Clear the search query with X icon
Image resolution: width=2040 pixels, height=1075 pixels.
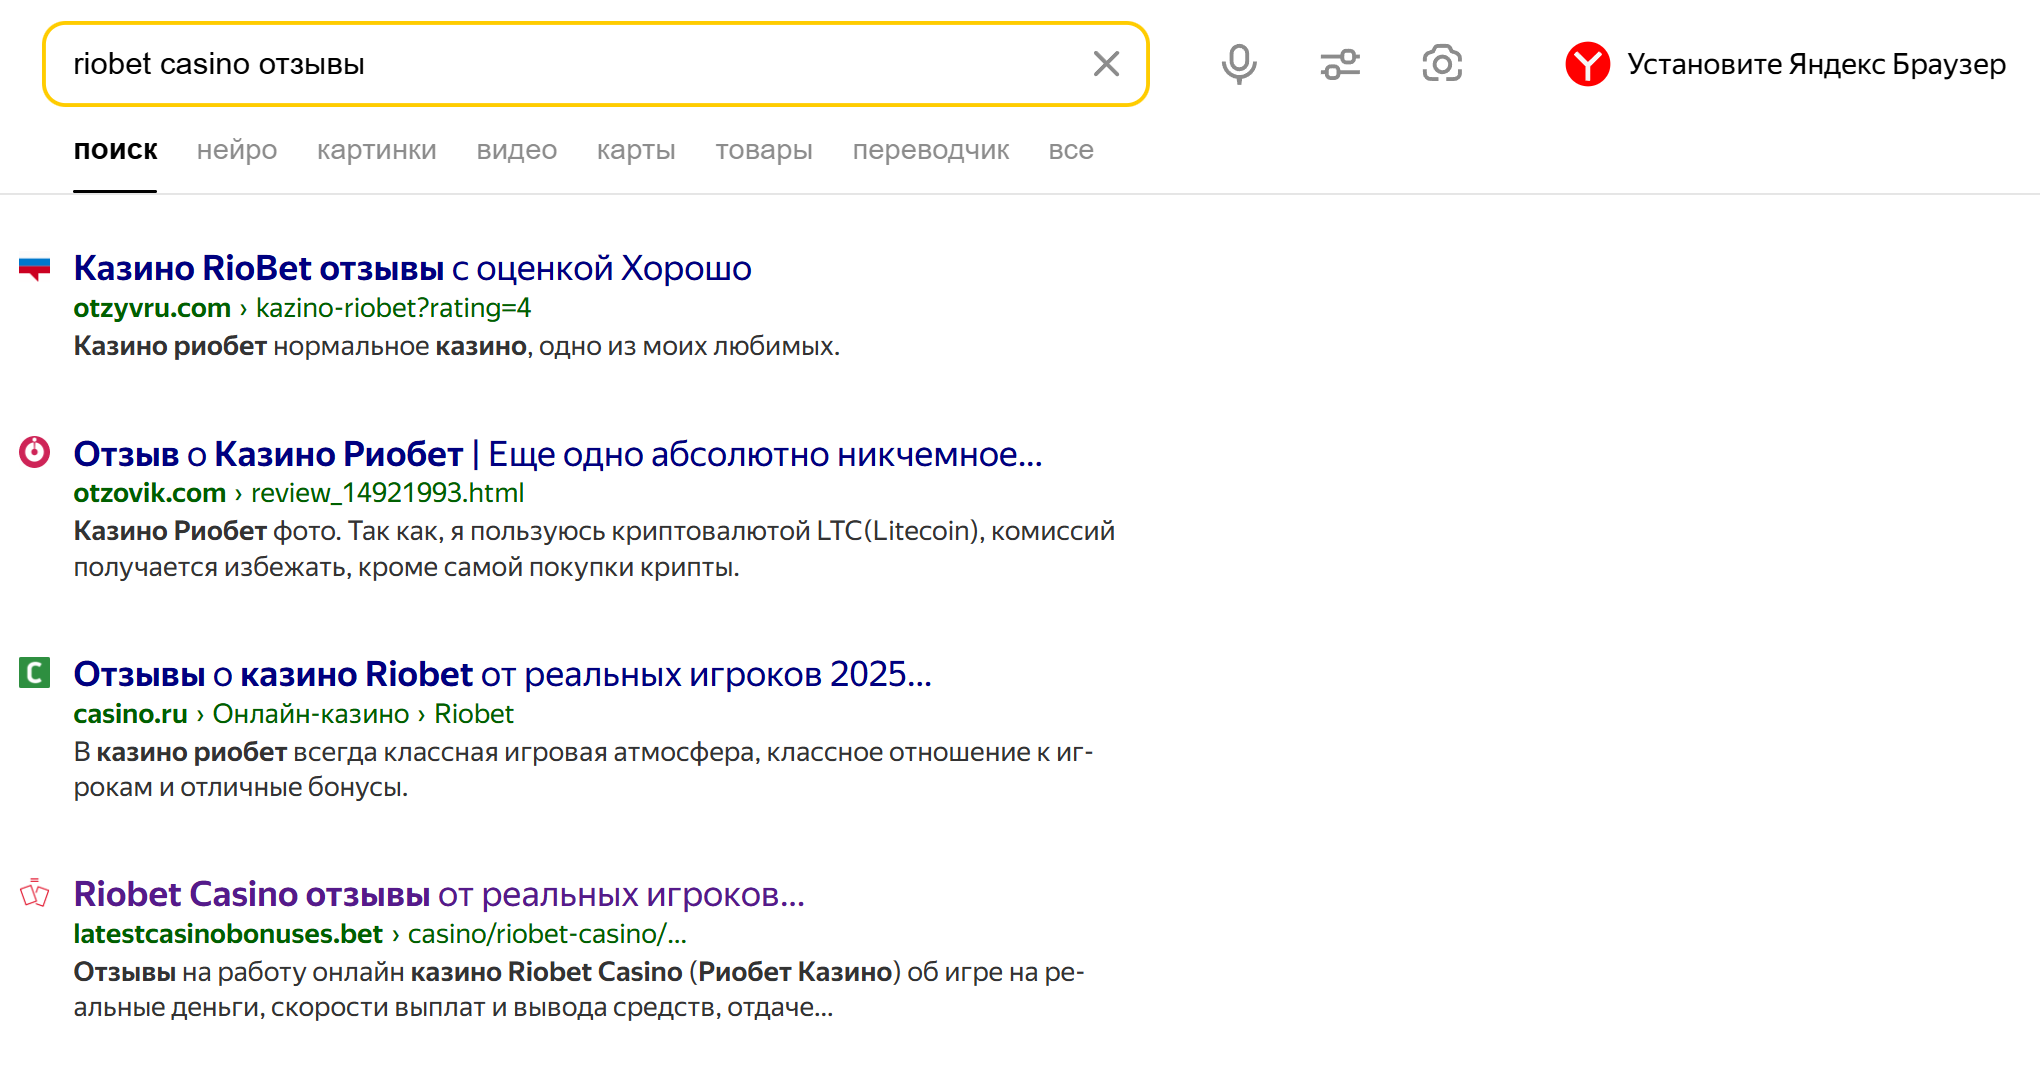tap(1106, 64)
